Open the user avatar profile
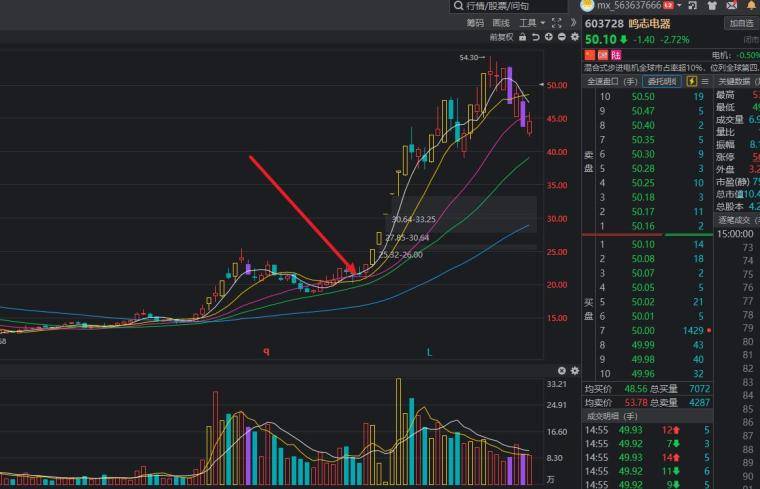The image size is (760, 489). pyautogui.click(x=587, y=5)
